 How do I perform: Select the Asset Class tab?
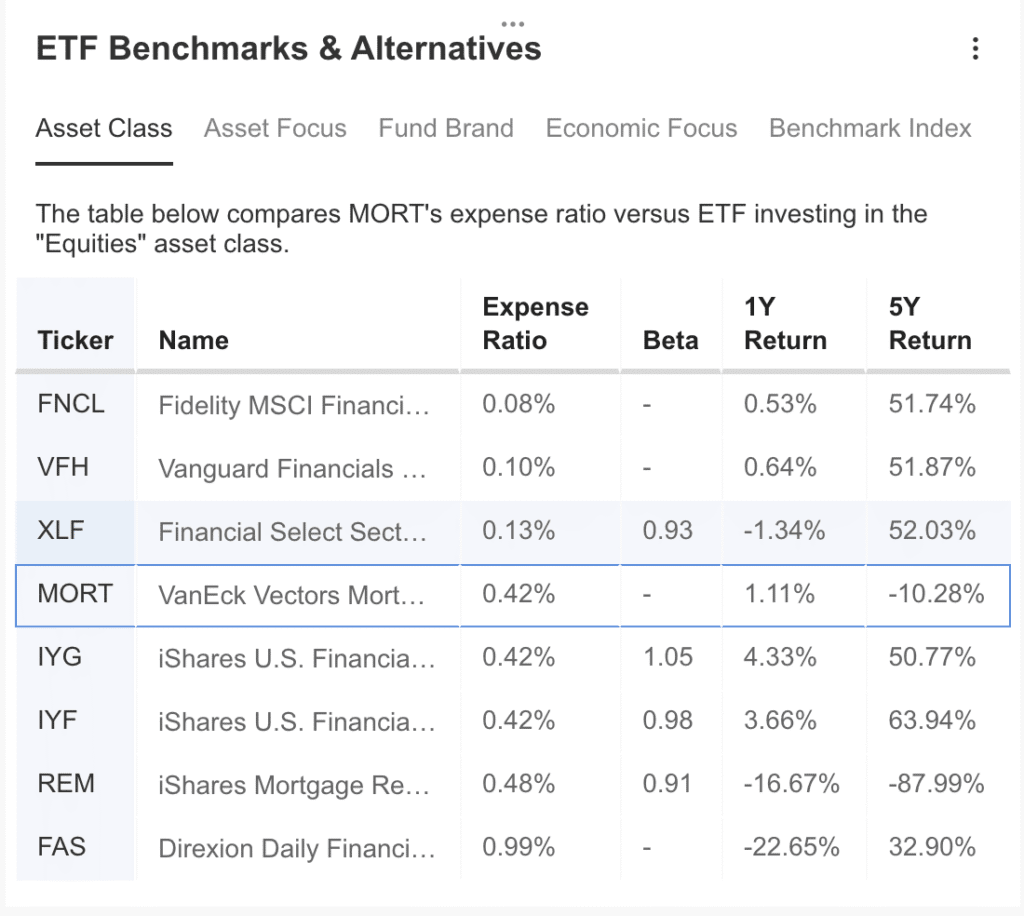pos(104,128)
